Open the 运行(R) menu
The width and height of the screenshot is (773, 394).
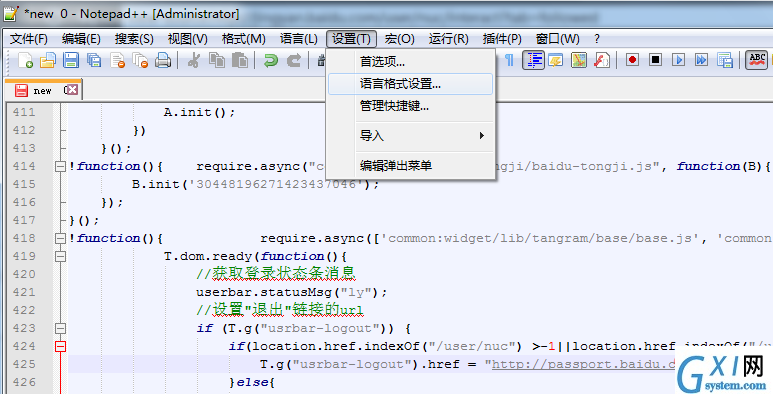point(448,39)
